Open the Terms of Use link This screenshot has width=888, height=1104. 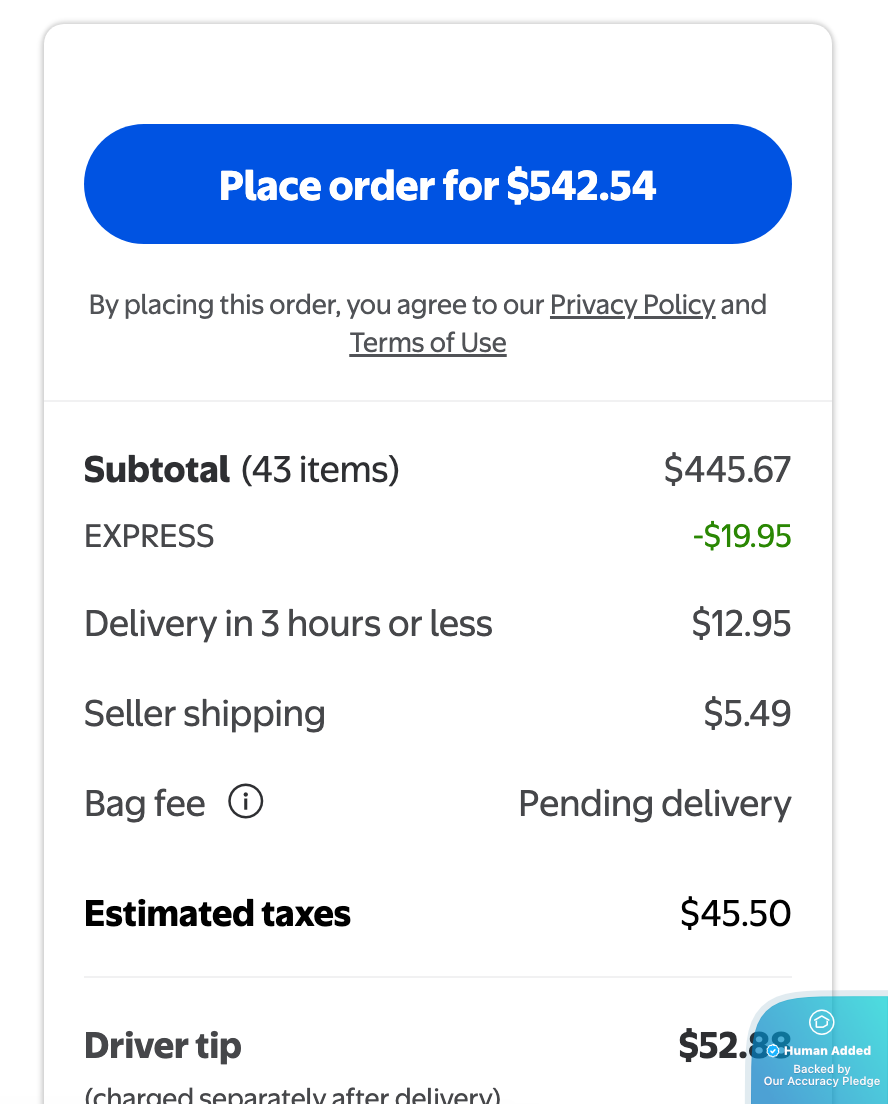pos(428,343)
